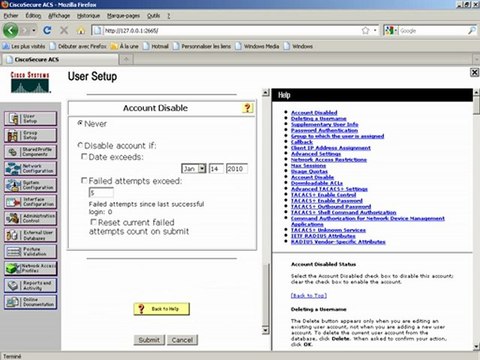Close the help panel X icon
Image resolution: width=480 pixels, height=360 pixels.
pyautogui.click(x=474, y=72)
